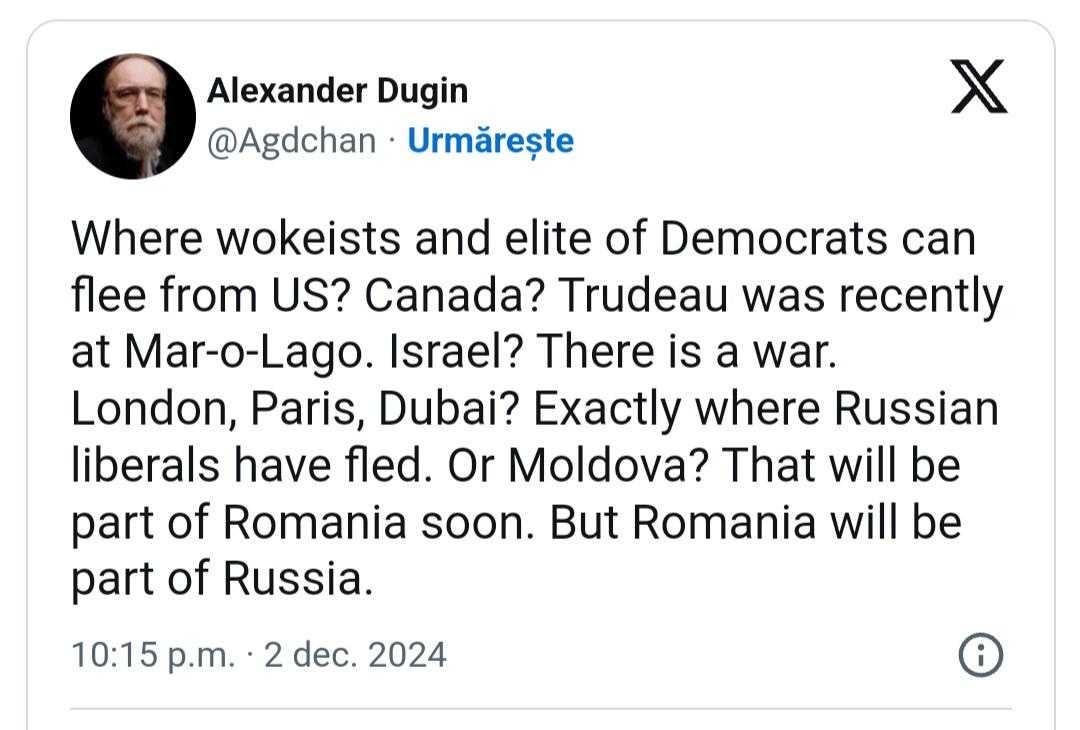Click the word Moldova? in the tweet
The width and height of the screenshot is (1080, 730).
point(609,466)
